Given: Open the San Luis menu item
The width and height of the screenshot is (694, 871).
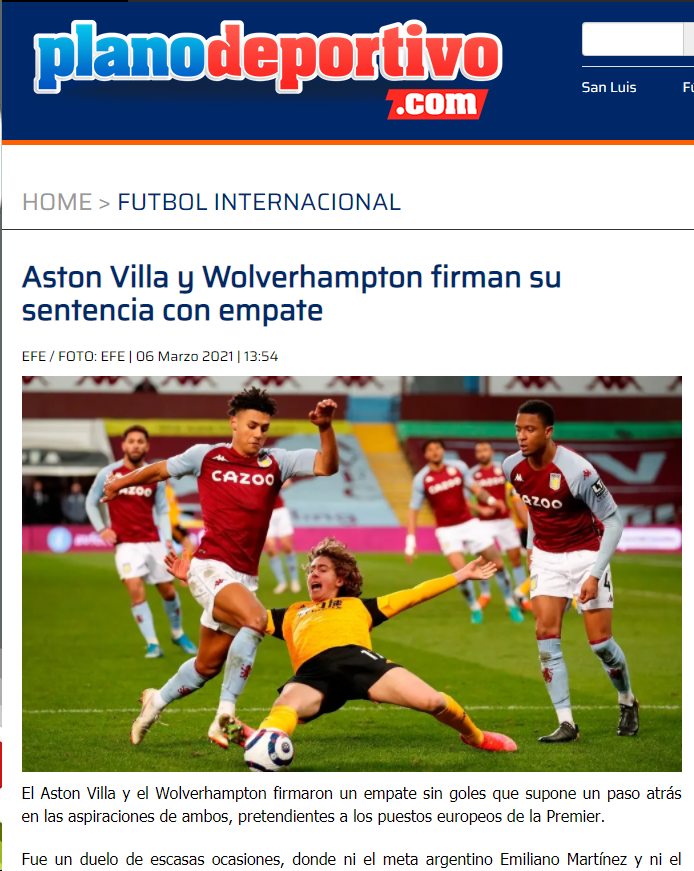Looking at the screenshot, I should coord(608,87).
